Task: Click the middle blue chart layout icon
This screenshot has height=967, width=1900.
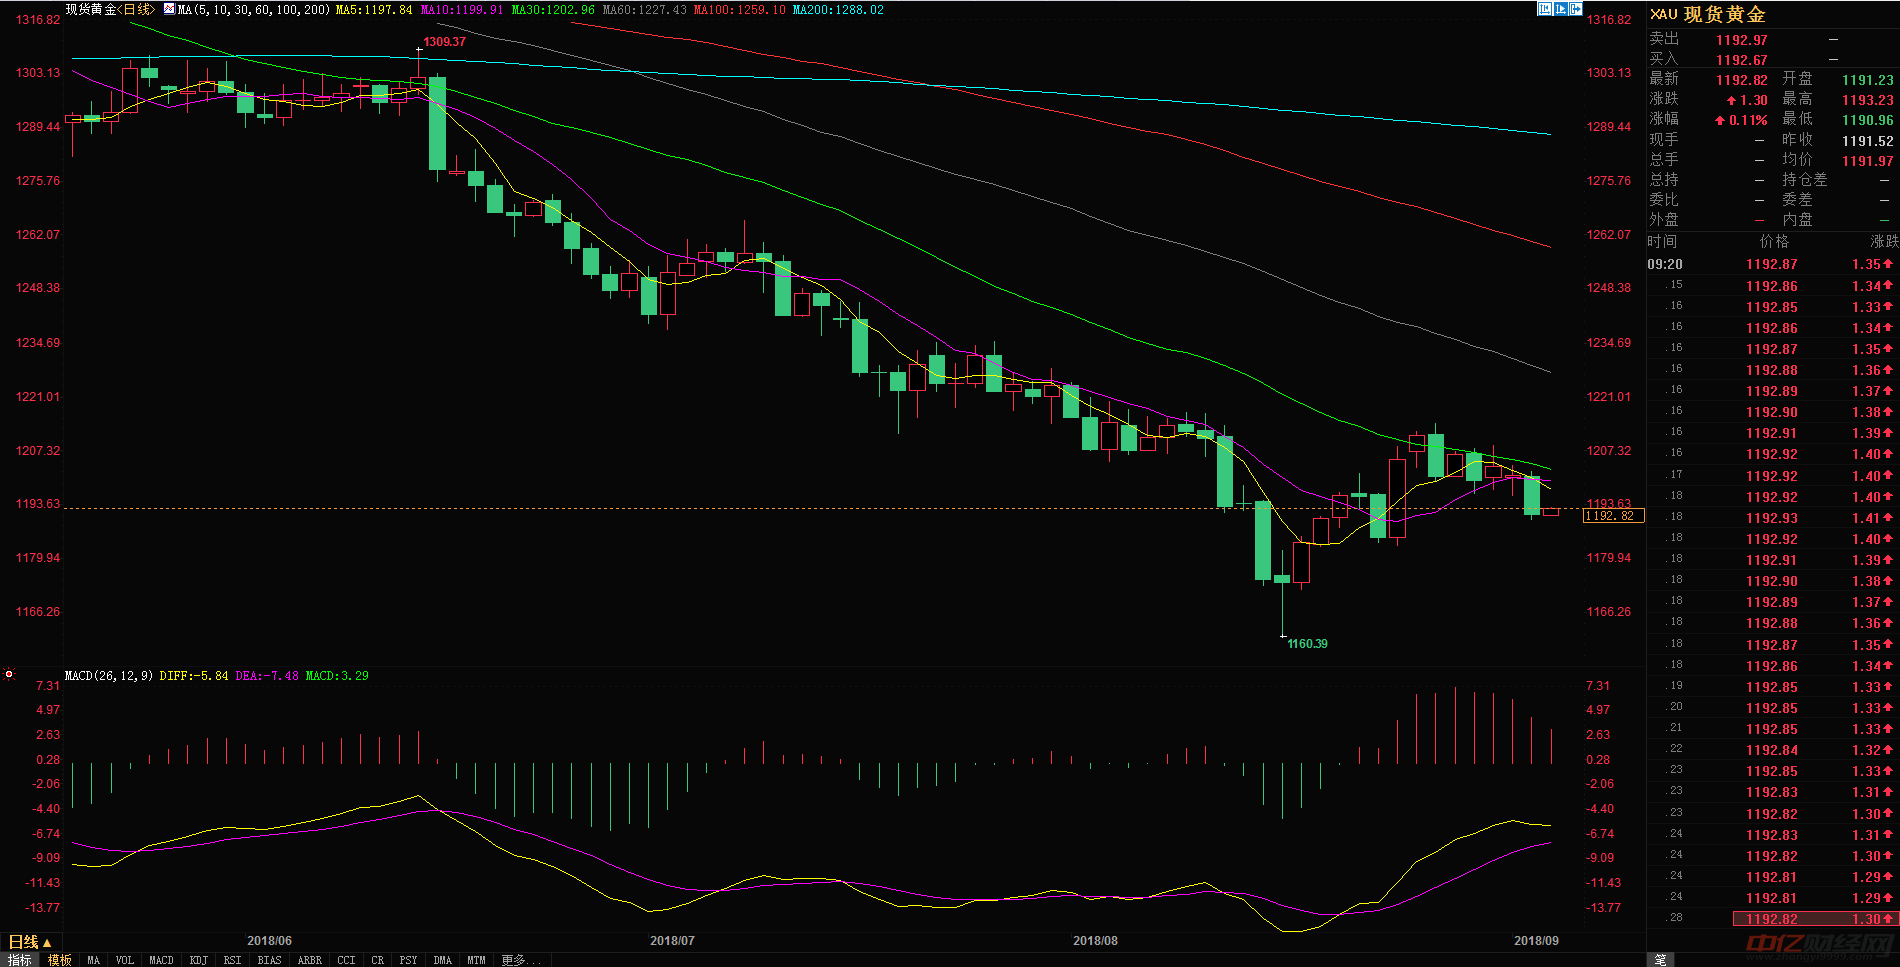Action: (1560, 9)
